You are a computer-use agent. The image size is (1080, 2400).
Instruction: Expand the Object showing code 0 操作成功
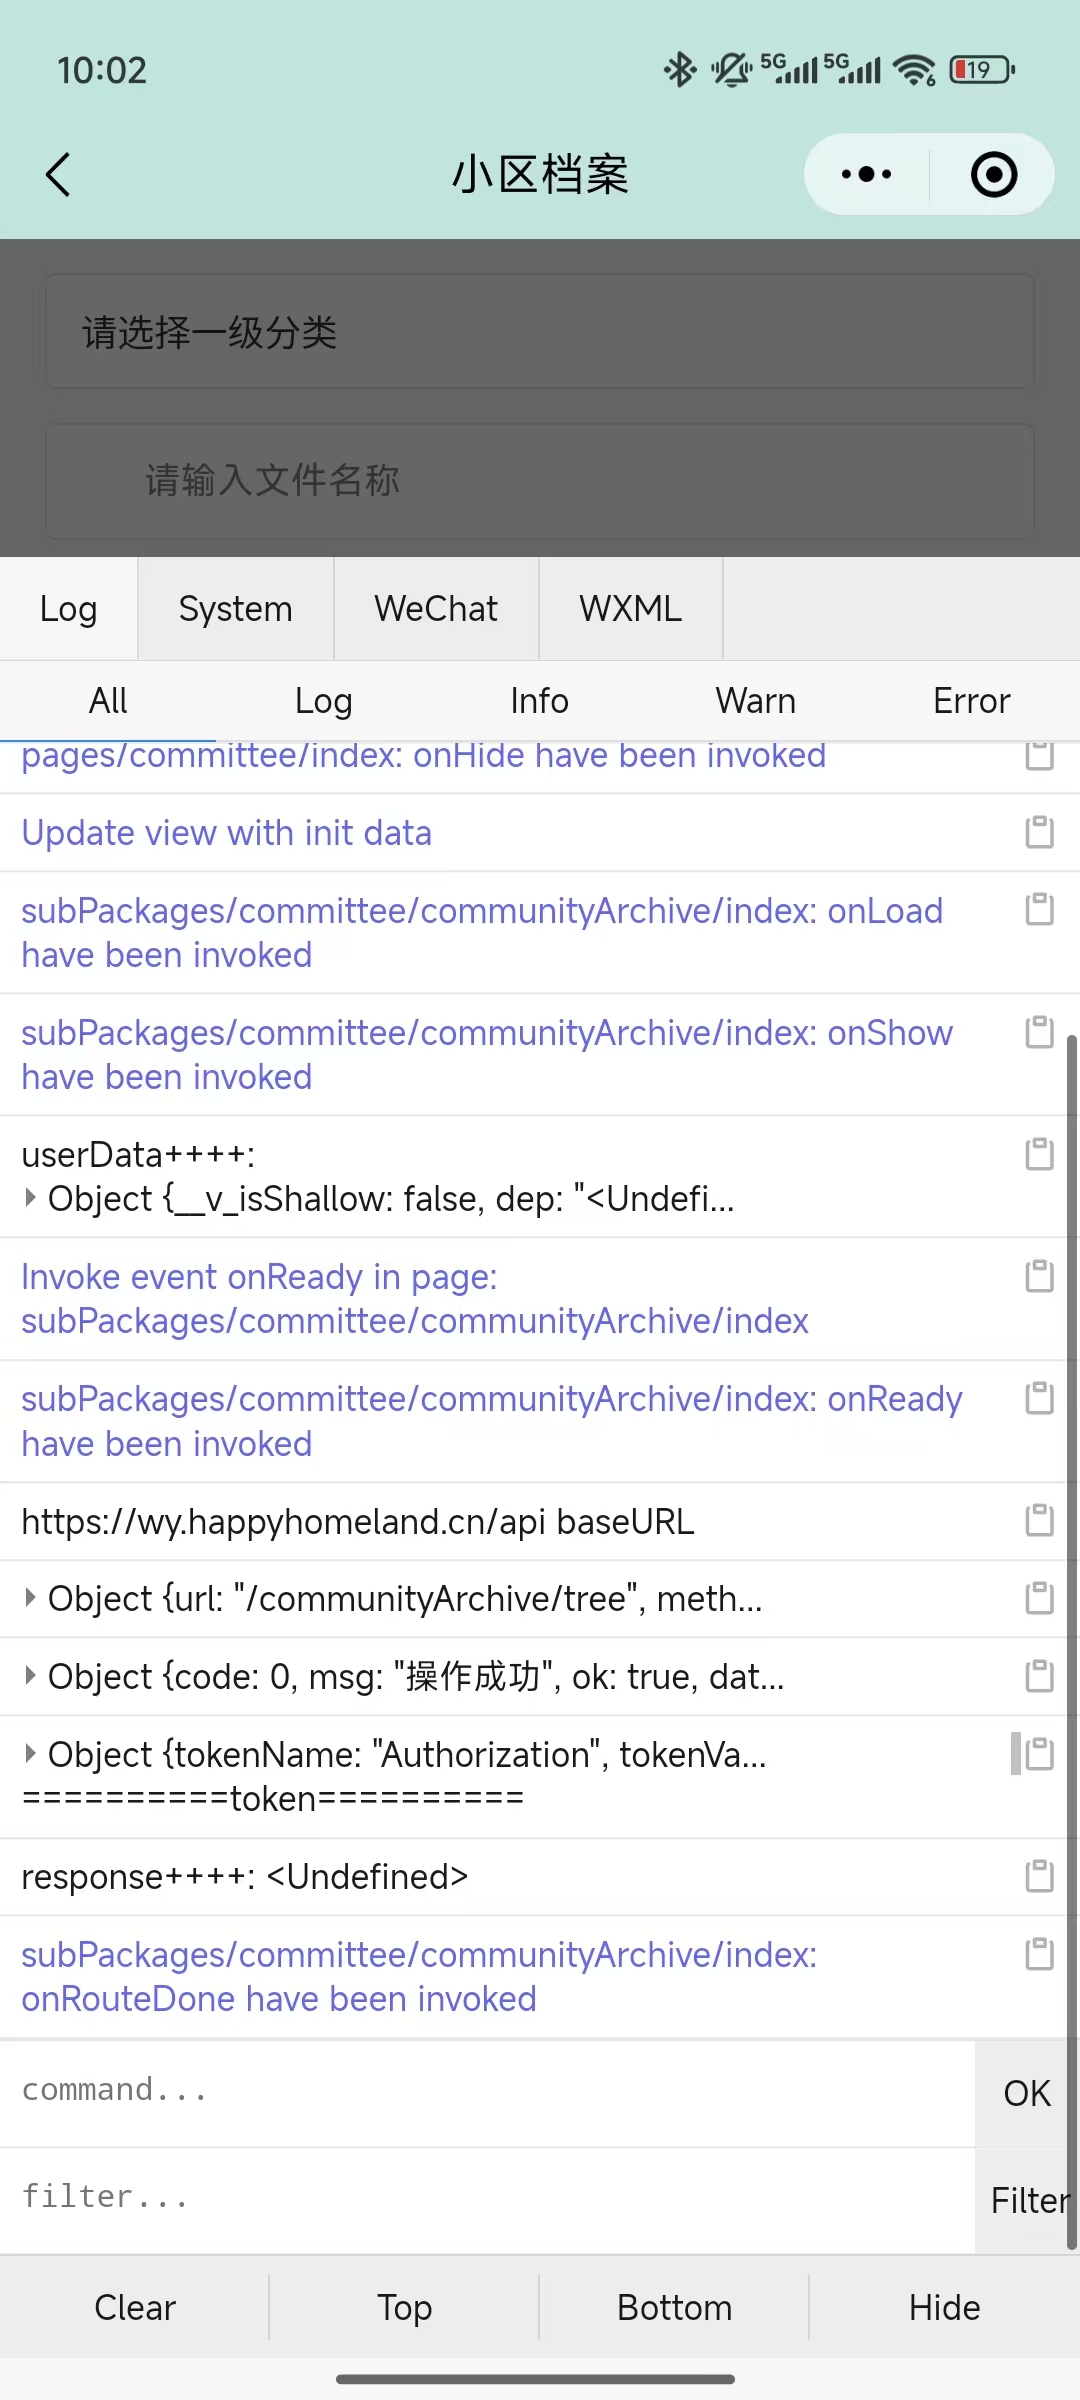coord(30,1676)
